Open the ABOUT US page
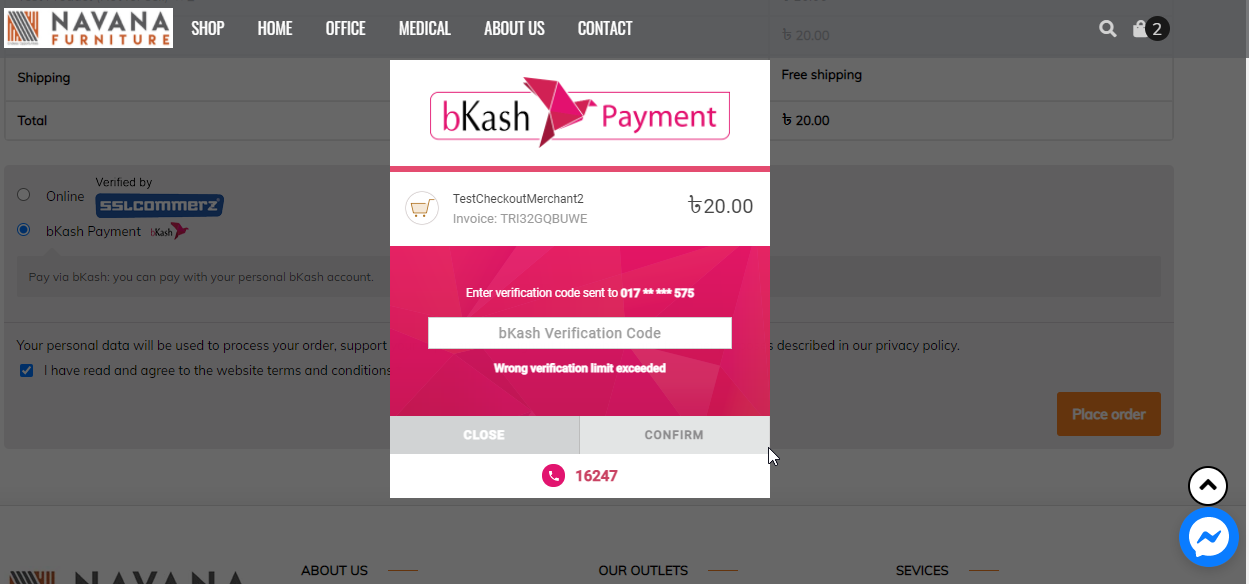Image resolution: width=1249 pixels, height=584 pixels. [x=514, y=28]
